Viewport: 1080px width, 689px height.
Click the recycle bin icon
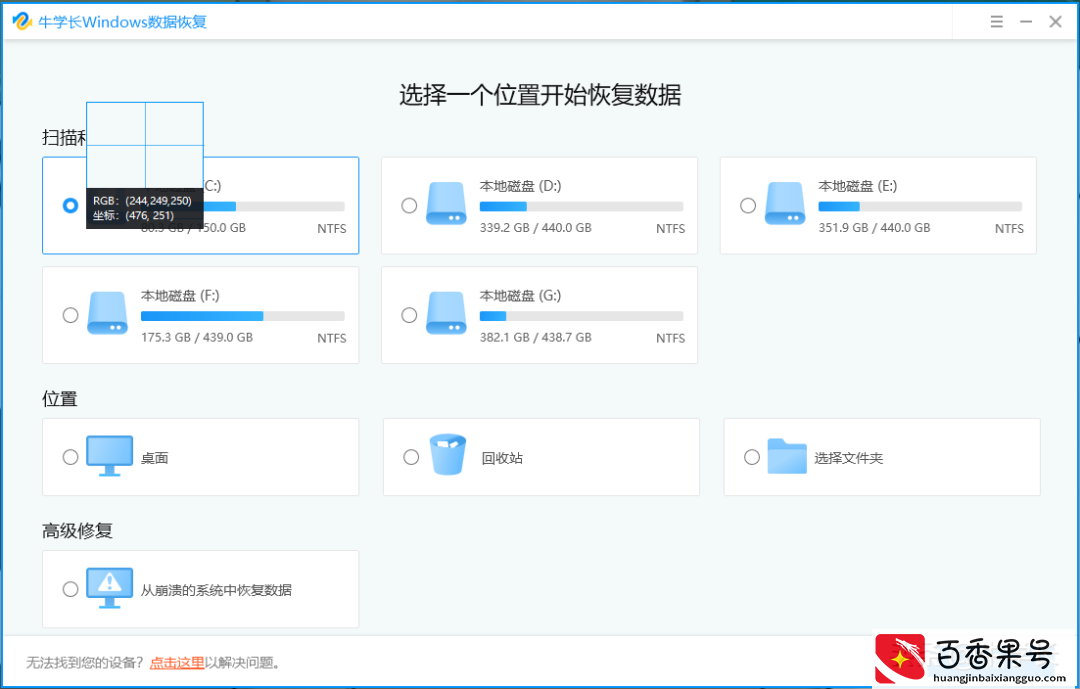(448, 454)
